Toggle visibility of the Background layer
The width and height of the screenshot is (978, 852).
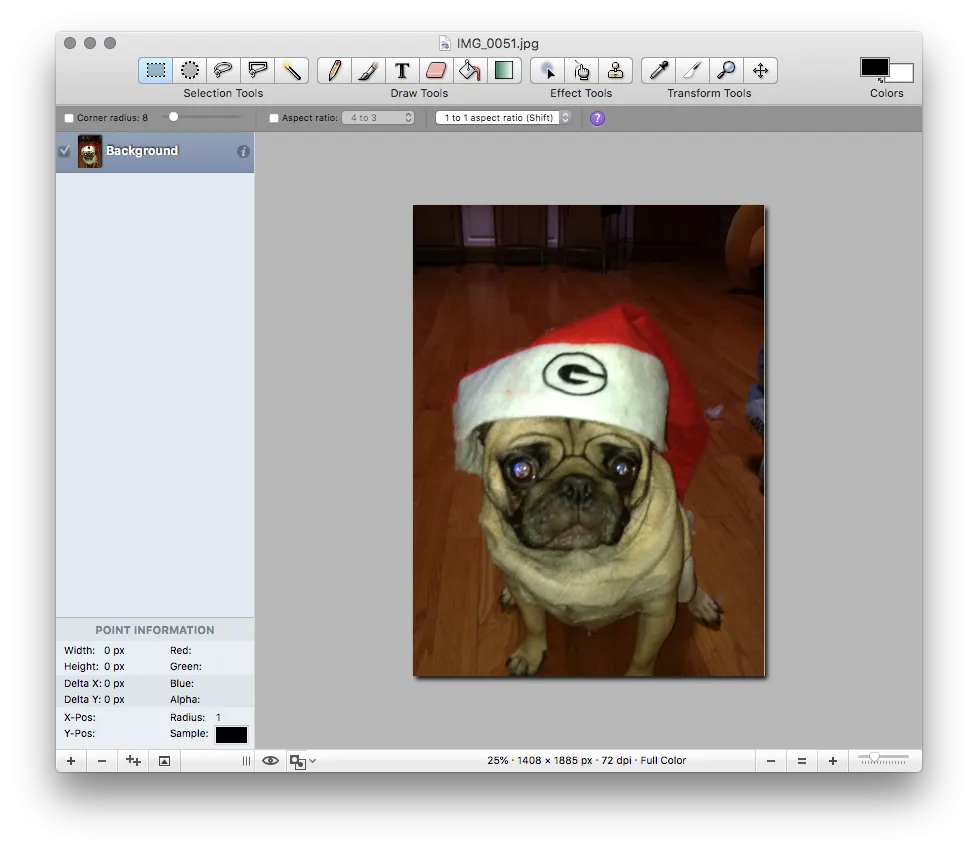click(x=64, y=151)
